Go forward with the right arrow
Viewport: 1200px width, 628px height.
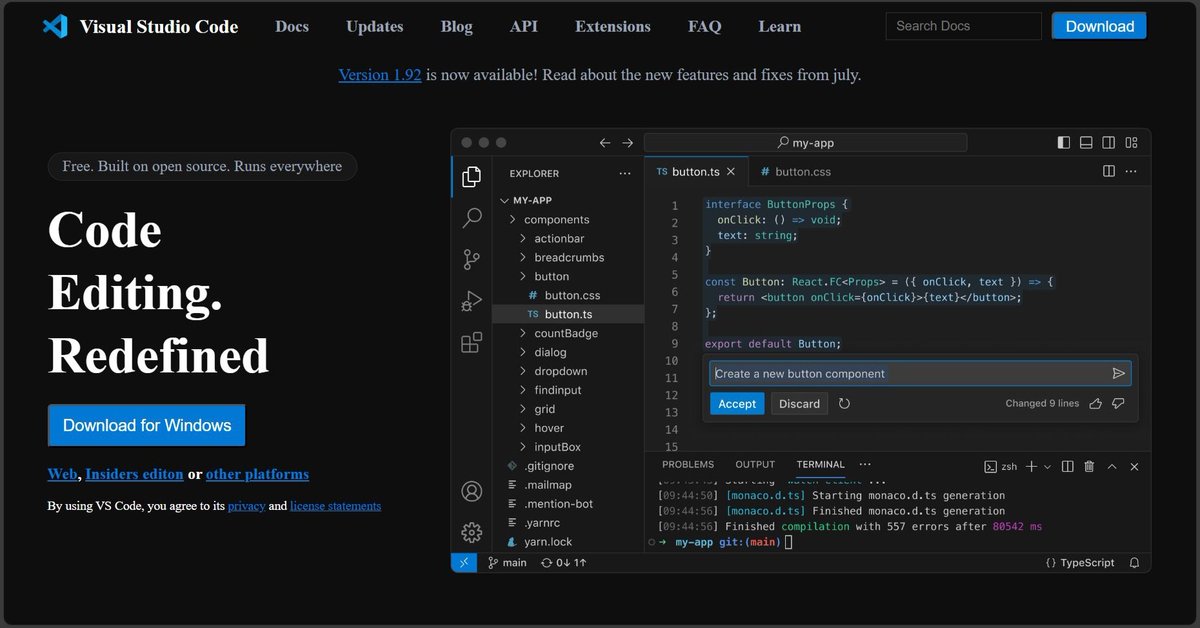[628, 143]
